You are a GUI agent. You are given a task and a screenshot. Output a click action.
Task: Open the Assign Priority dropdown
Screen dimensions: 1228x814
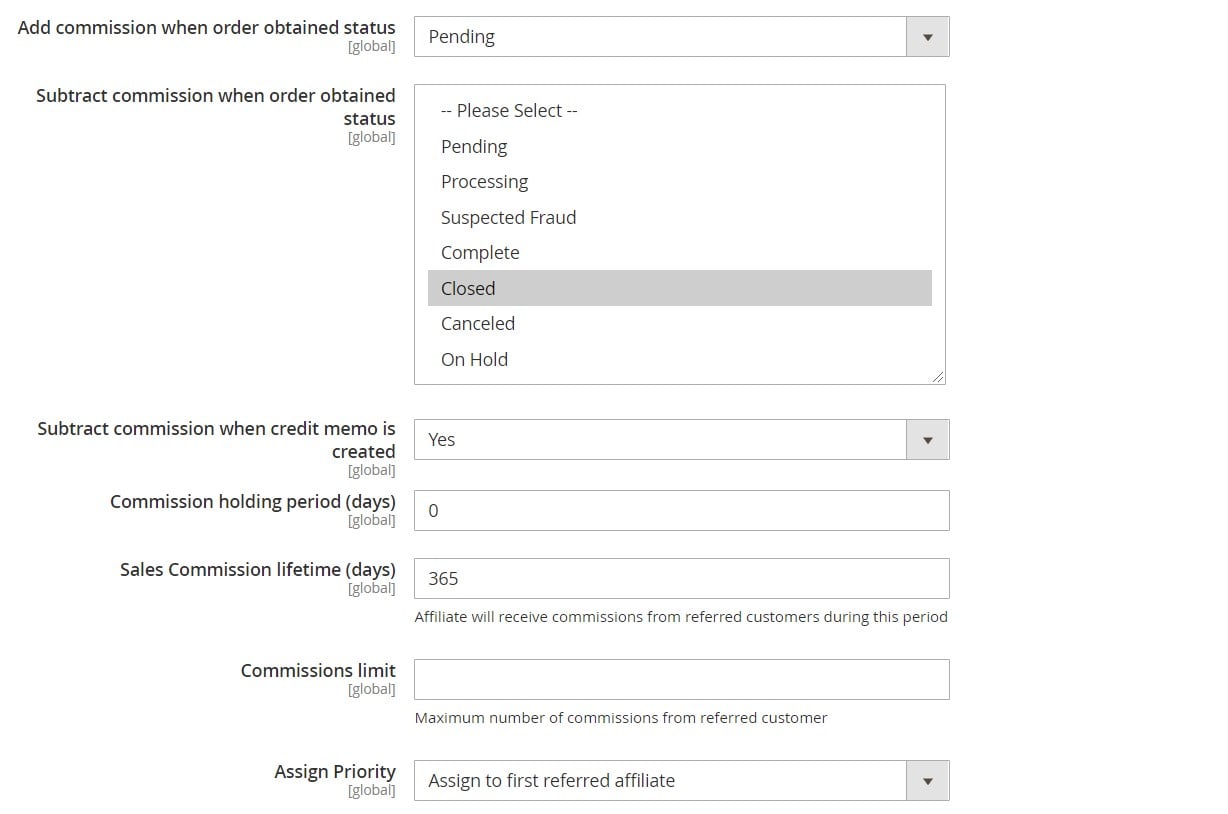point(681,781)
